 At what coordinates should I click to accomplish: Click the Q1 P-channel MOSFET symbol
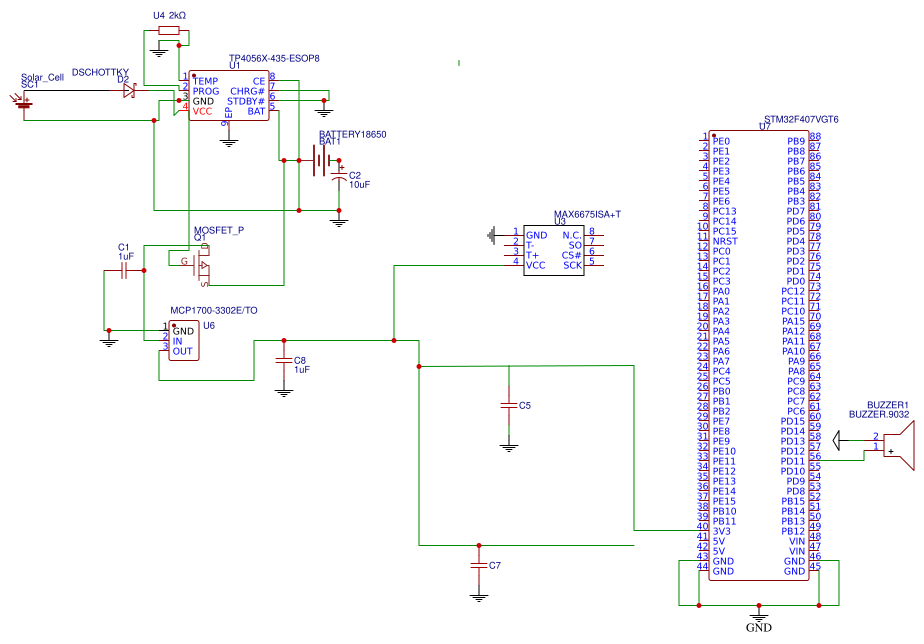pyautogui.click(x=199, y=266)
